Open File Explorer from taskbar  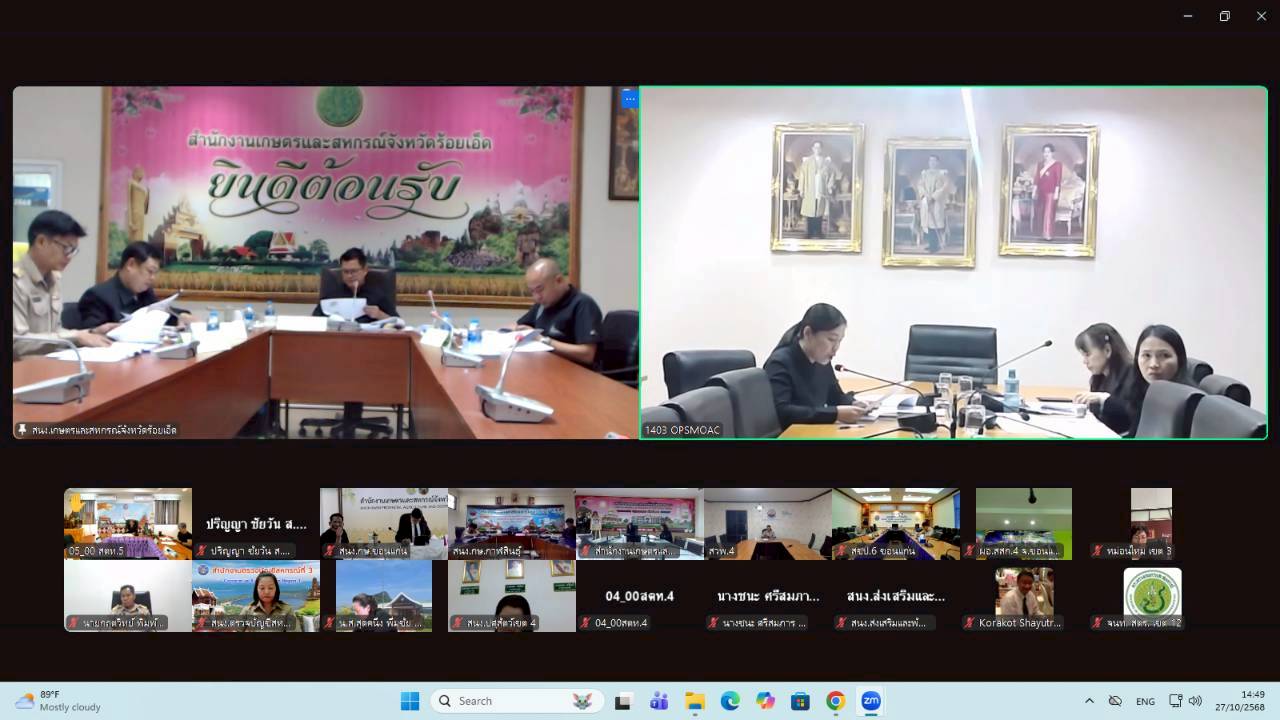(x=695, y=701)
